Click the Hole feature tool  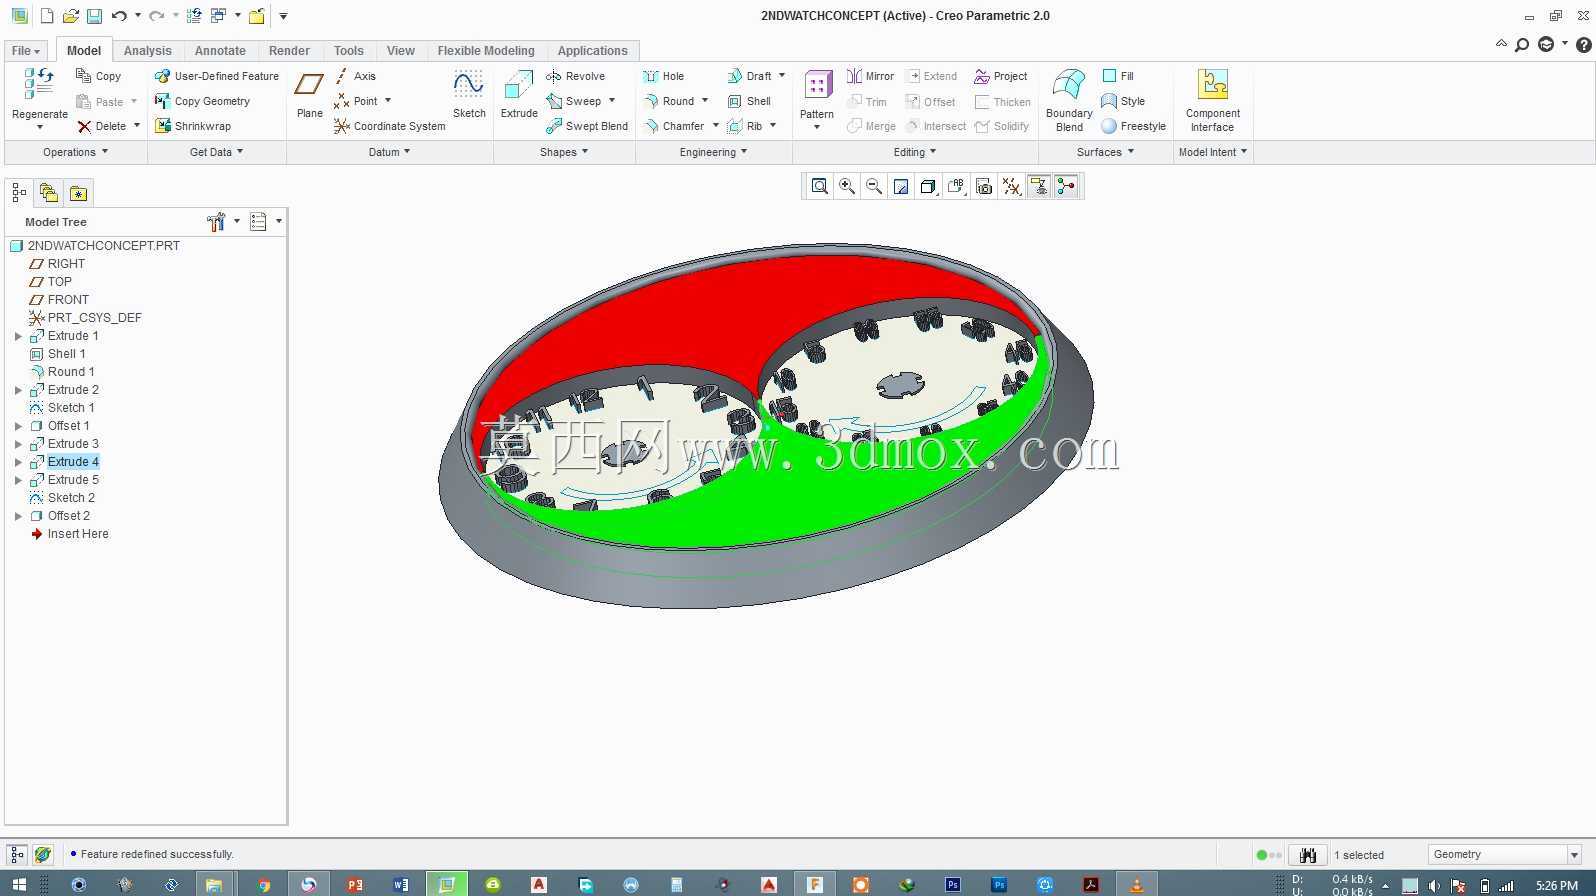point(664,76)
